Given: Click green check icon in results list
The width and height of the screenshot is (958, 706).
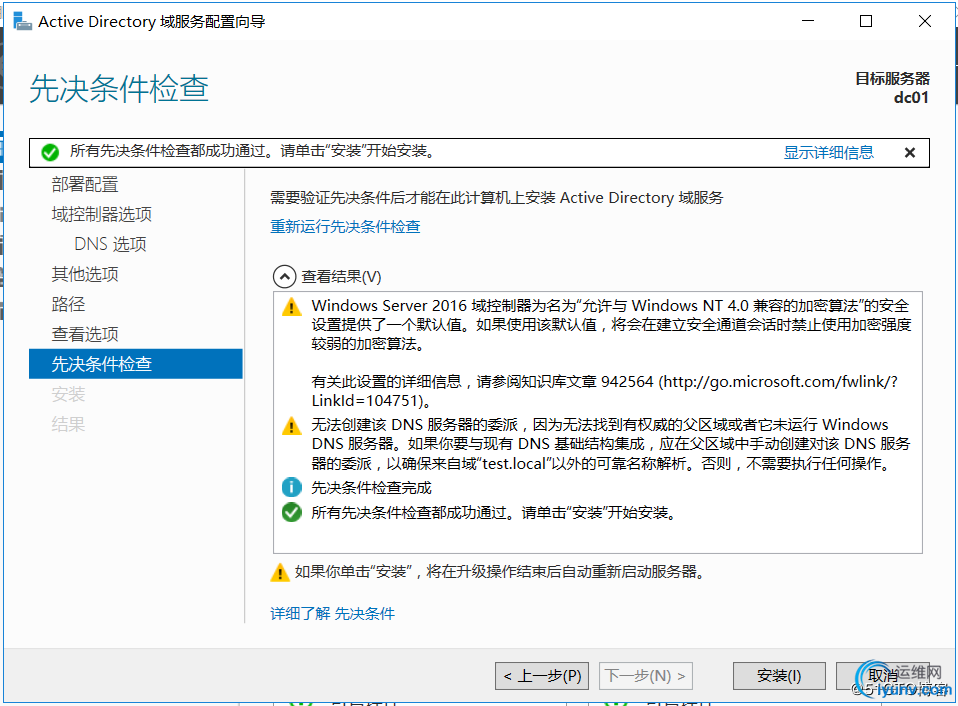Looking at the screenshot, I should (291, 512).
